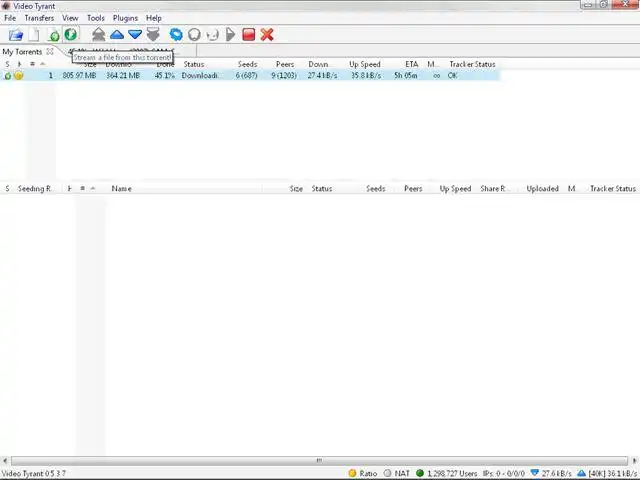Stop the torrent with red square icon
The image size is (640, 480).
[x=249, y=35]
